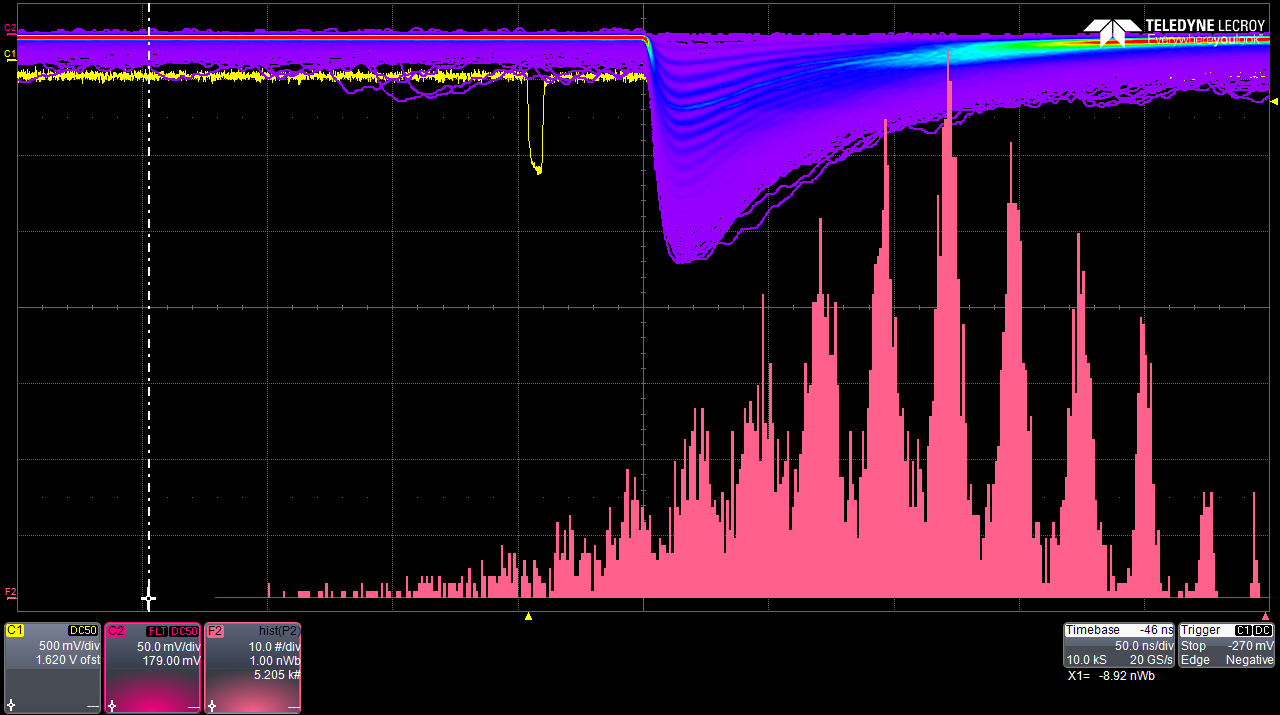
Task: Click the FLT filter badge on C2
Action: (x=157, y=631)
